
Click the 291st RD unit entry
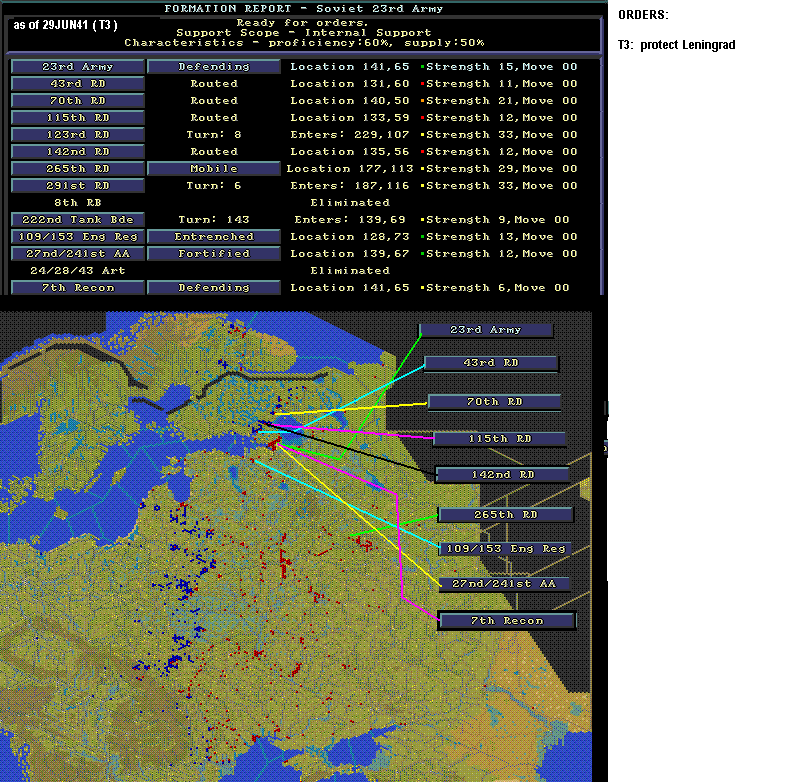(78, 186)
